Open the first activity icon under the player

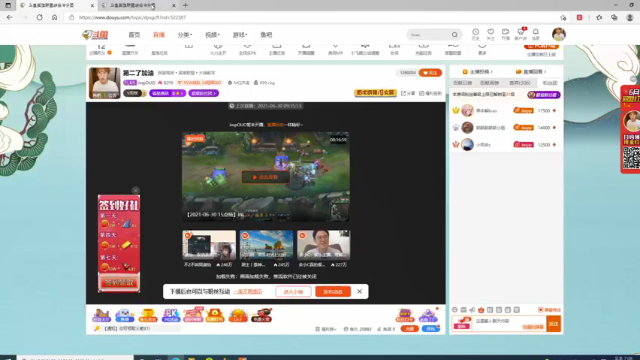point(102,316)
